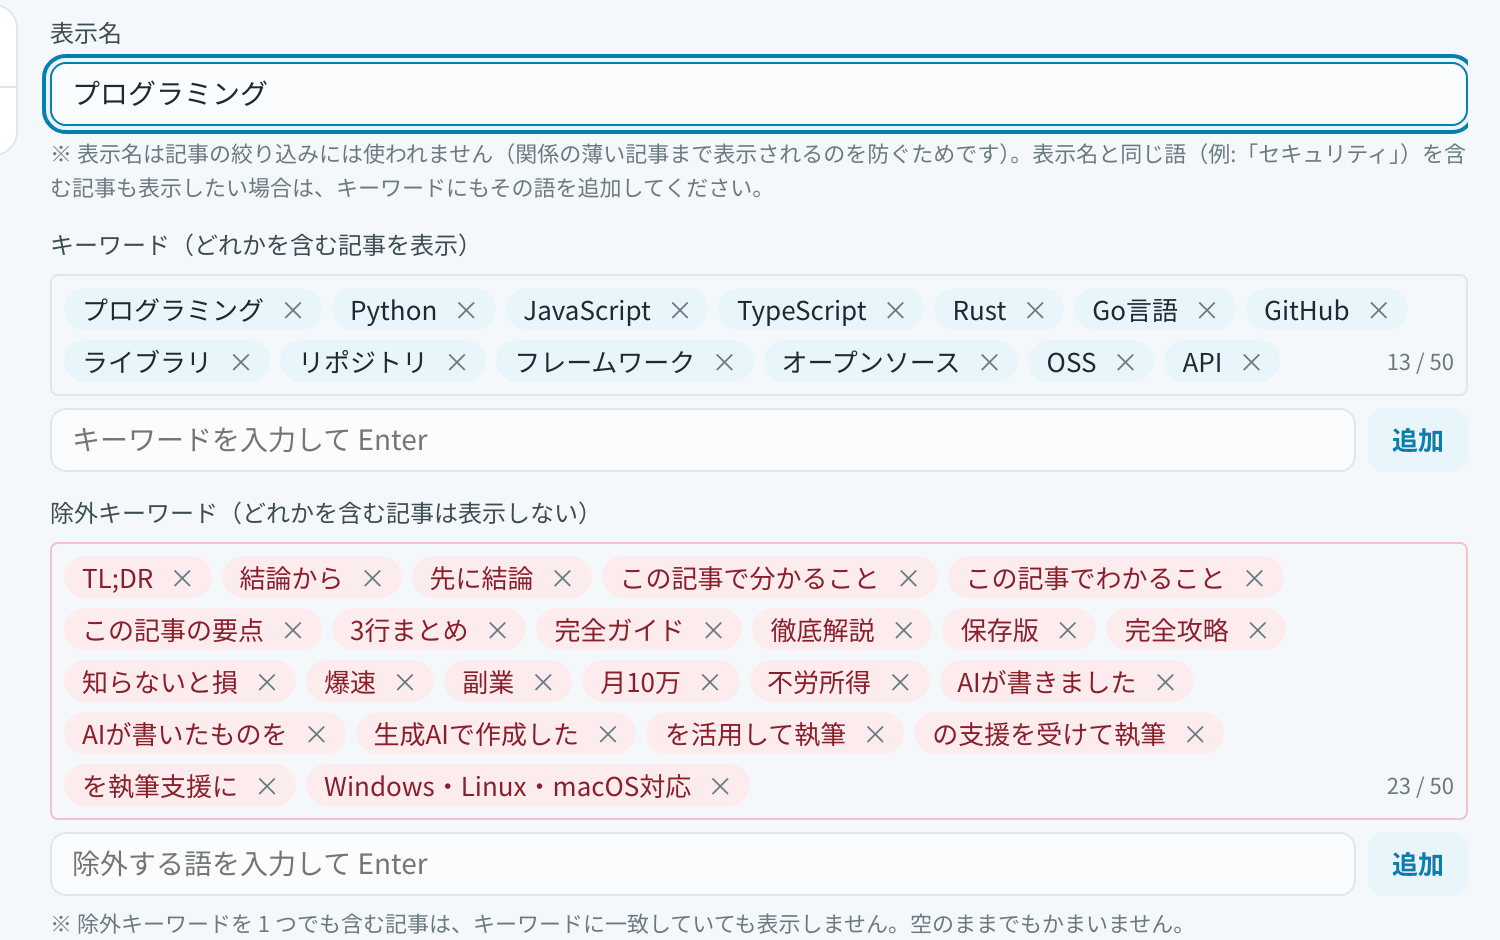This screenshot has width=1500, height=940.
Task: Remove the OSS keyword tag
Action: (x=1126, y=362)
